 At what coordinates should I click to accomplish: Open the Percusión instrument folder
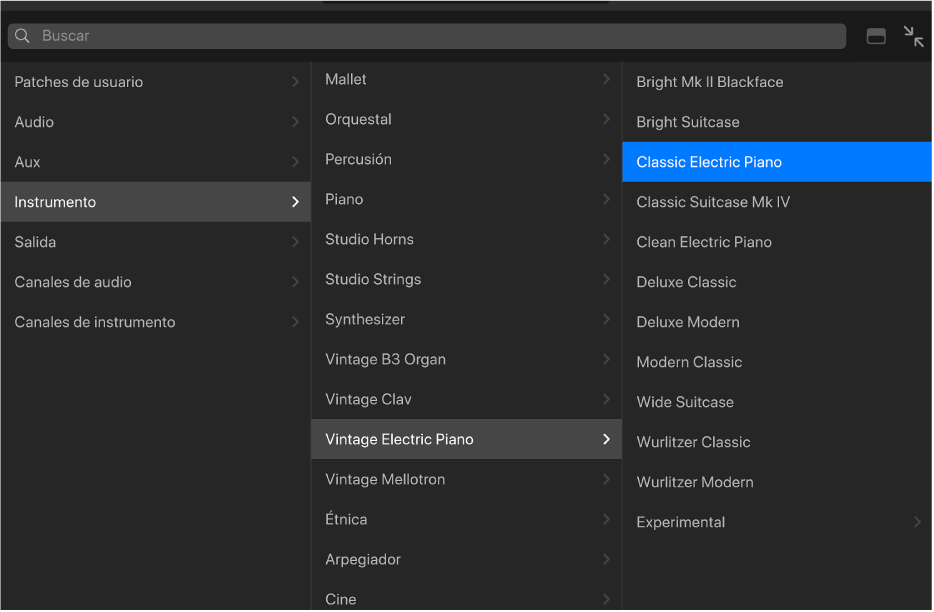(466, 159)
